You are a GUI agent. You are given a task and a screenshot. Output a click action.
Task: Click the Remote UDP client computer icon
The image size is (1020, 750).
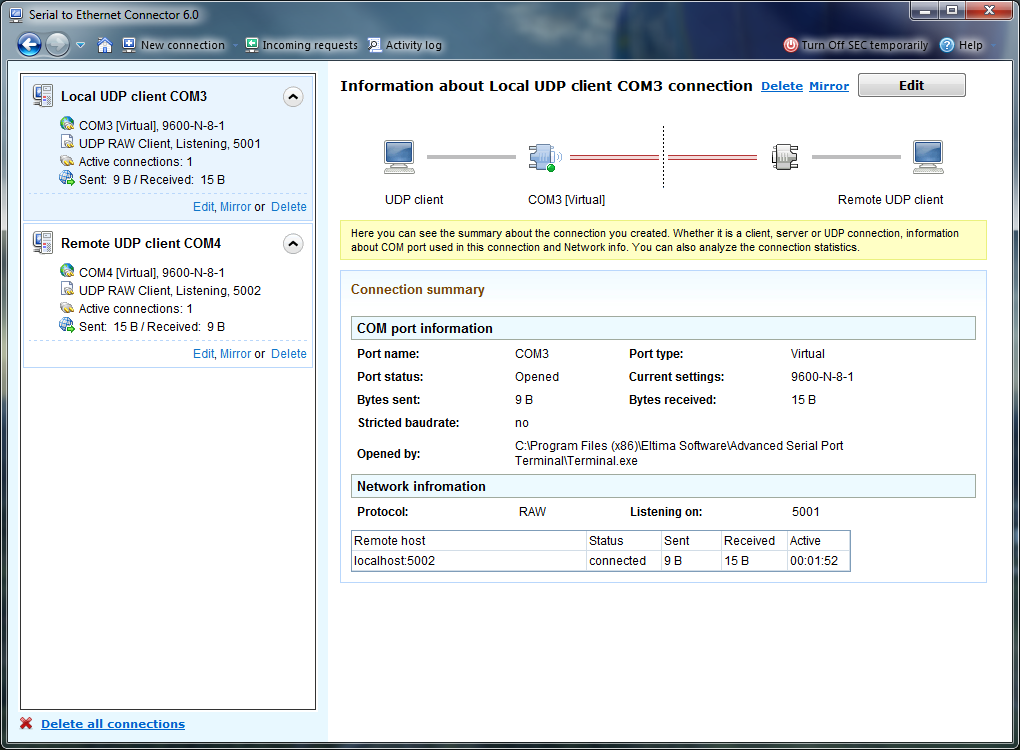point(928,157)
